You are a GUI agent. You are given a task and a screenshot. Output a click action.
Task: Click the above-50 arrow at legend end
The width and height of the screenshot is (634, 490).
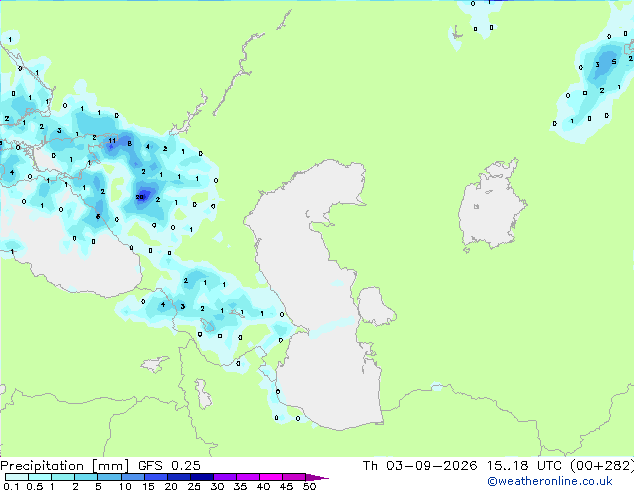317,477
